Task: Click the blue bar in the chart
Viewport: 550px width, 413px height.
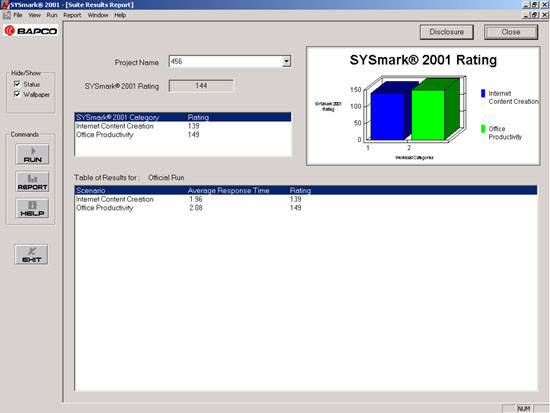Action: [387, 116]
